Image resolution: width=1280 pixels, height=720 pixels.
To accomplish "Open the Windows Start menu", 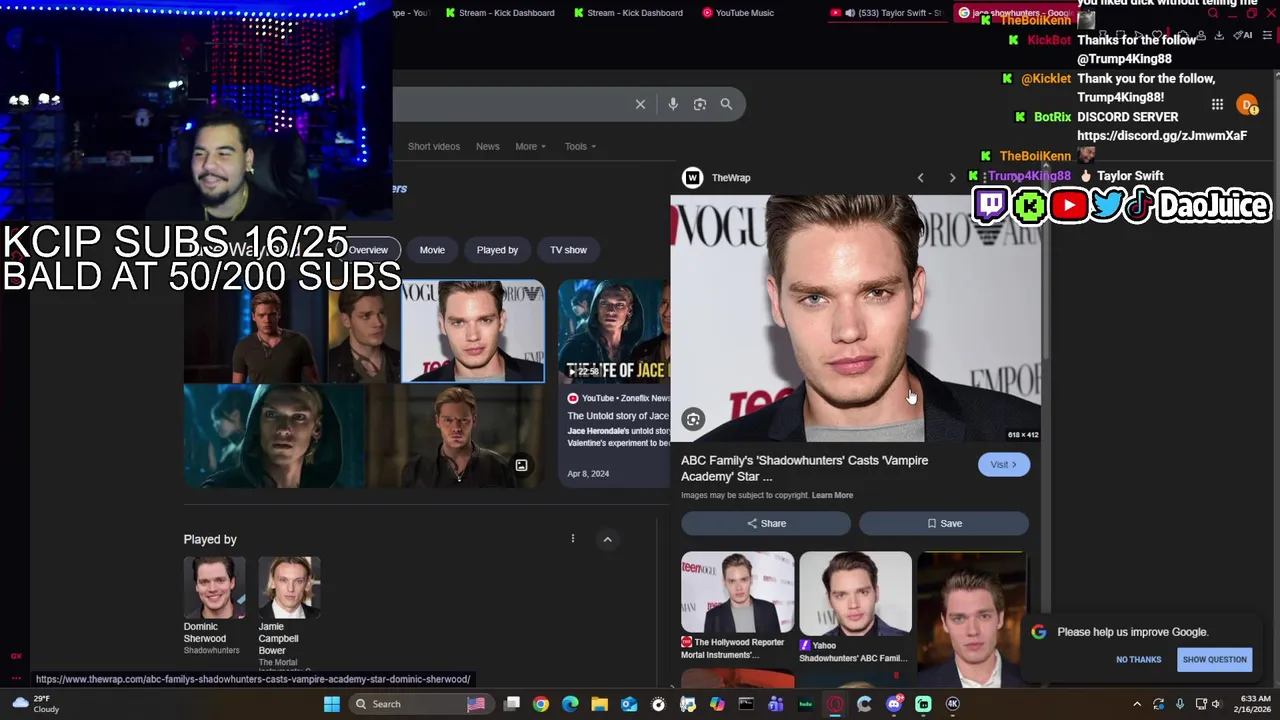I will coord(332,704).
